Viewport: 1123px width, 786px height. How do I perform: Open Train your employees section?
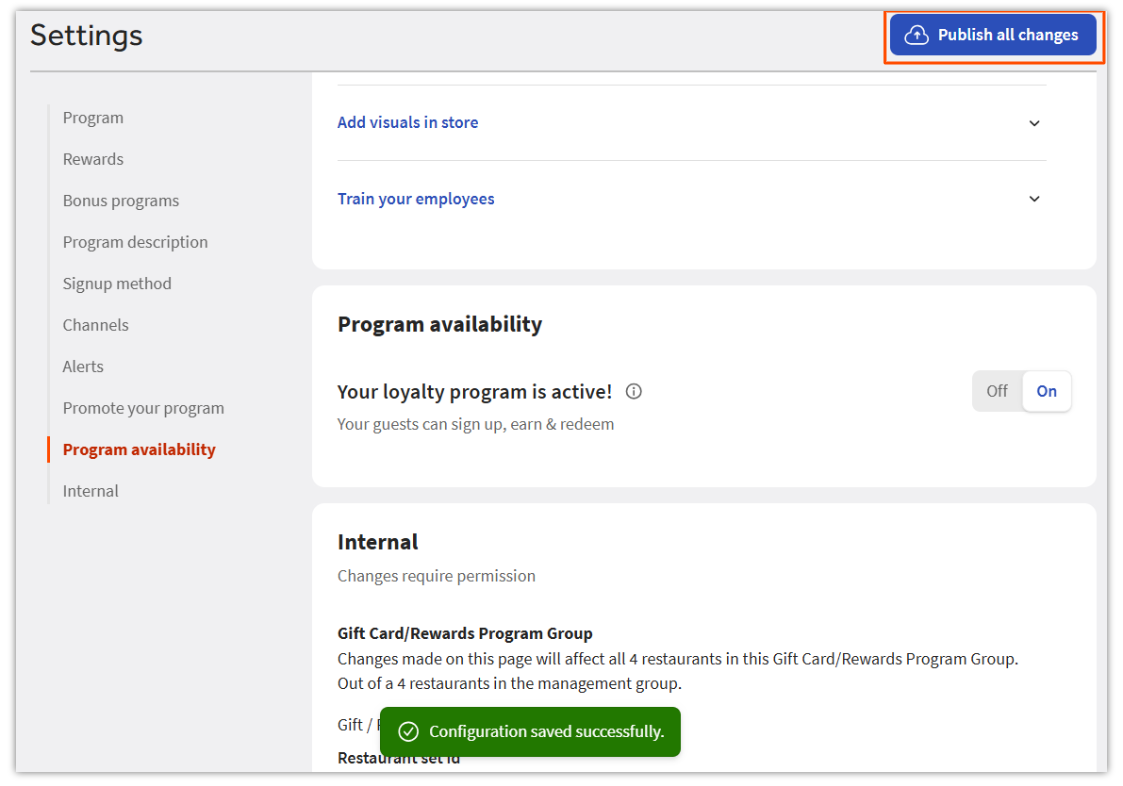(416, 199)
